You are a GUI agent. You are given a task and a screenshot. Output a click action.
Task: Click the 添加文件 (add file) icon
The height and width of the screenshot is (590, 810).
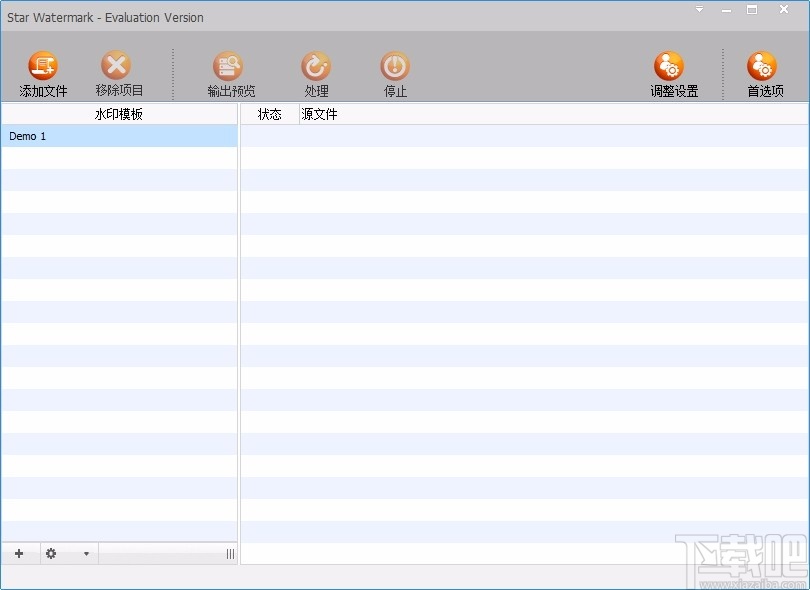click(x=43, y=65)
